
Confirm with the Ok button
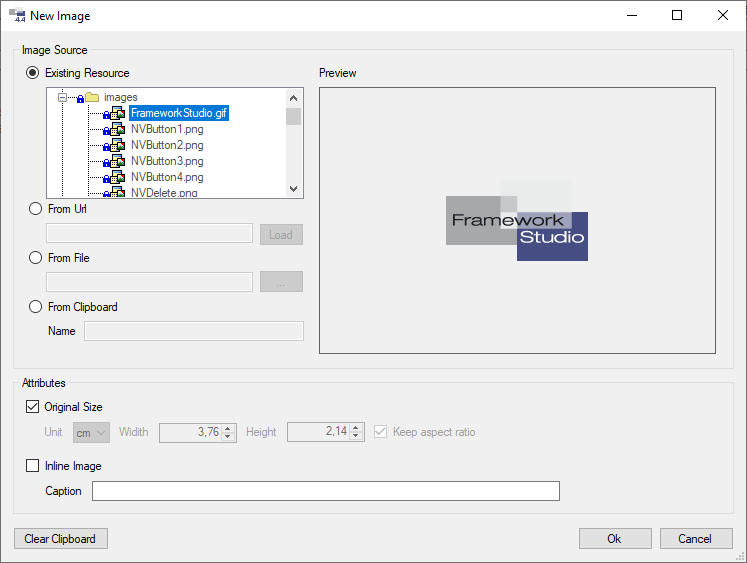615,538
